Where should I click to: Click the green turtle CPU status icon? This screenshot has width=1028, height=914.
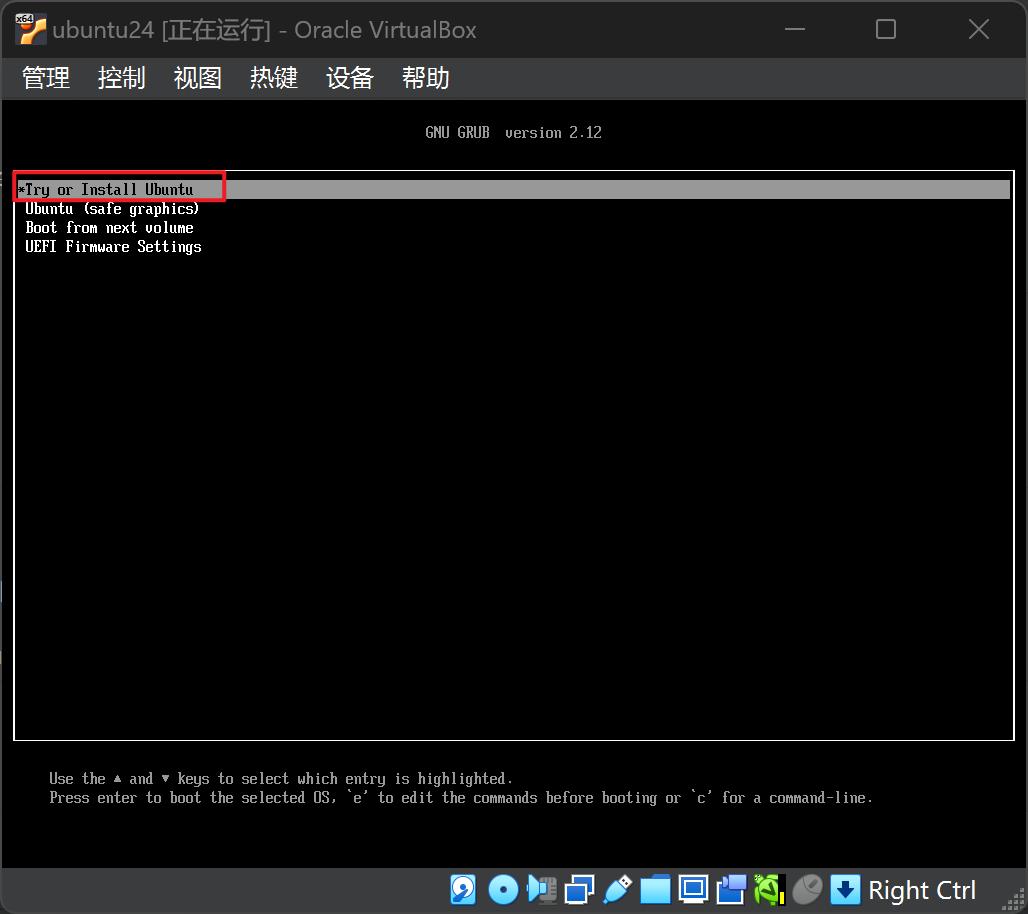click(769, 890)
